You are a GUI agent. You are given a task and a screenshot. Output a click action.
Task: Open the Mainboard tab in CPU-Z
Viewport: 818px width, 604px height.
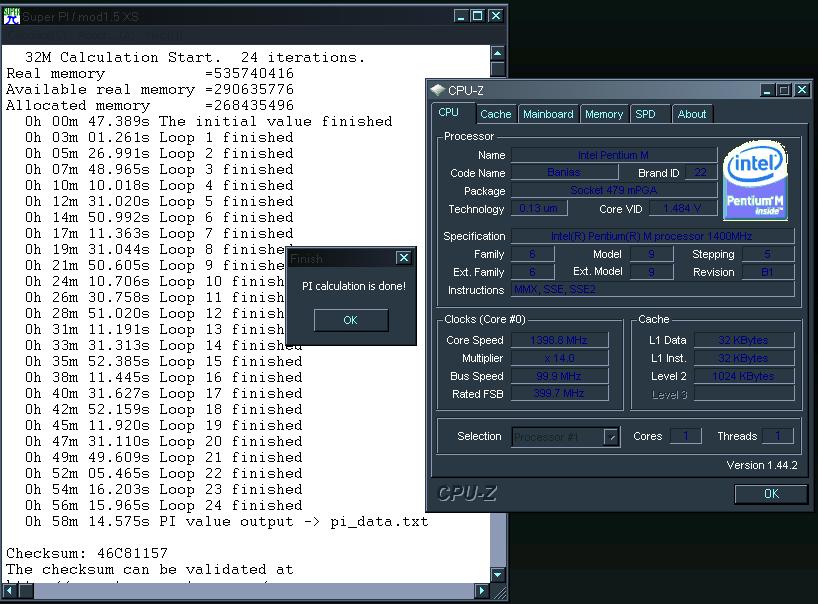pos(548,114)
